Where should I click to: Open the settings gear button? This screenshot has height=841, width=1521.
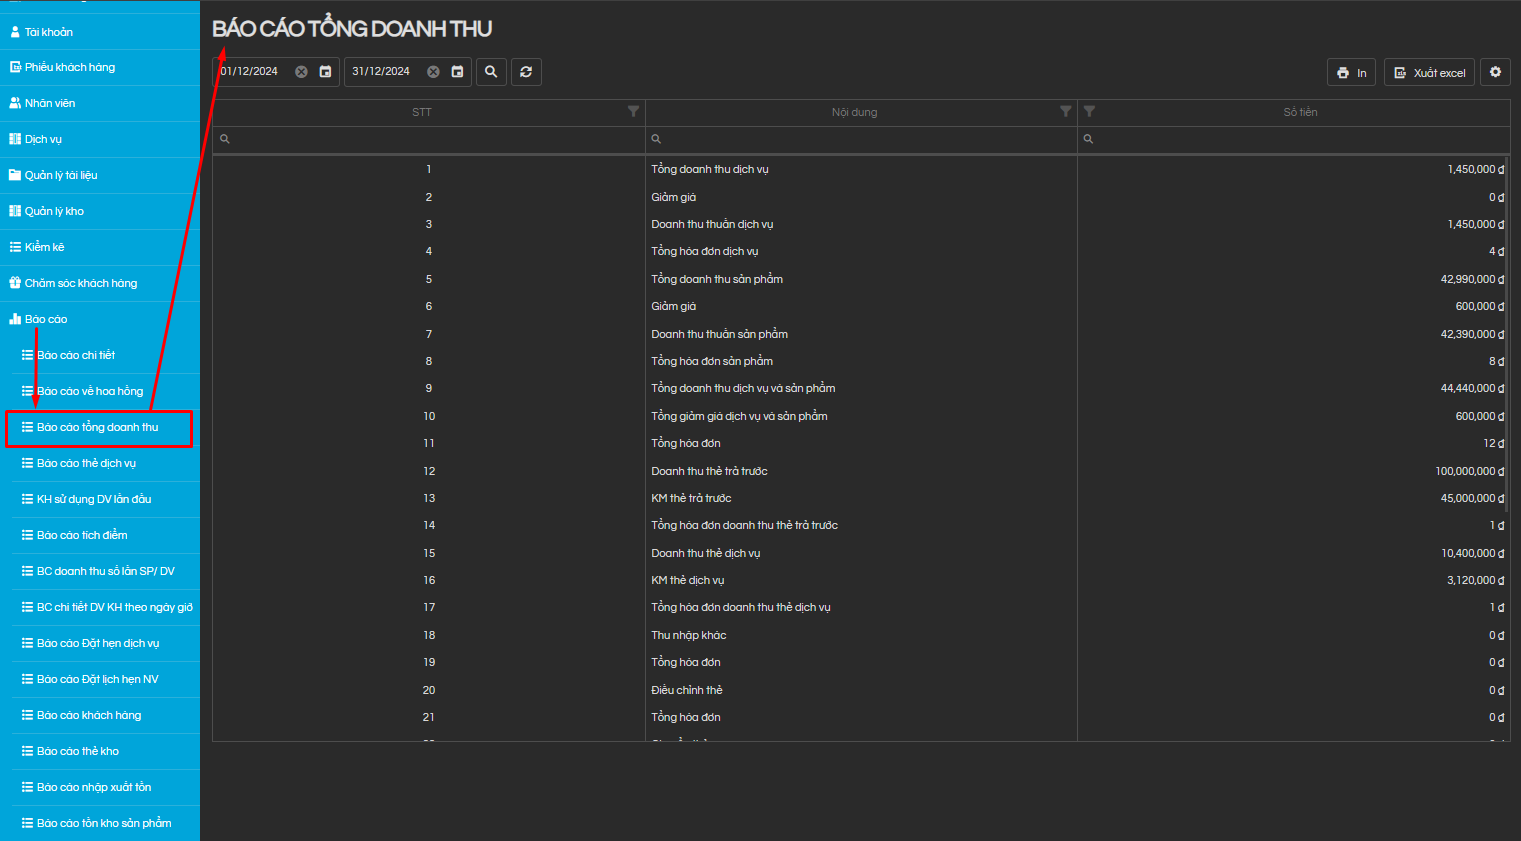pyautogui.click(x=1495, y=72)
